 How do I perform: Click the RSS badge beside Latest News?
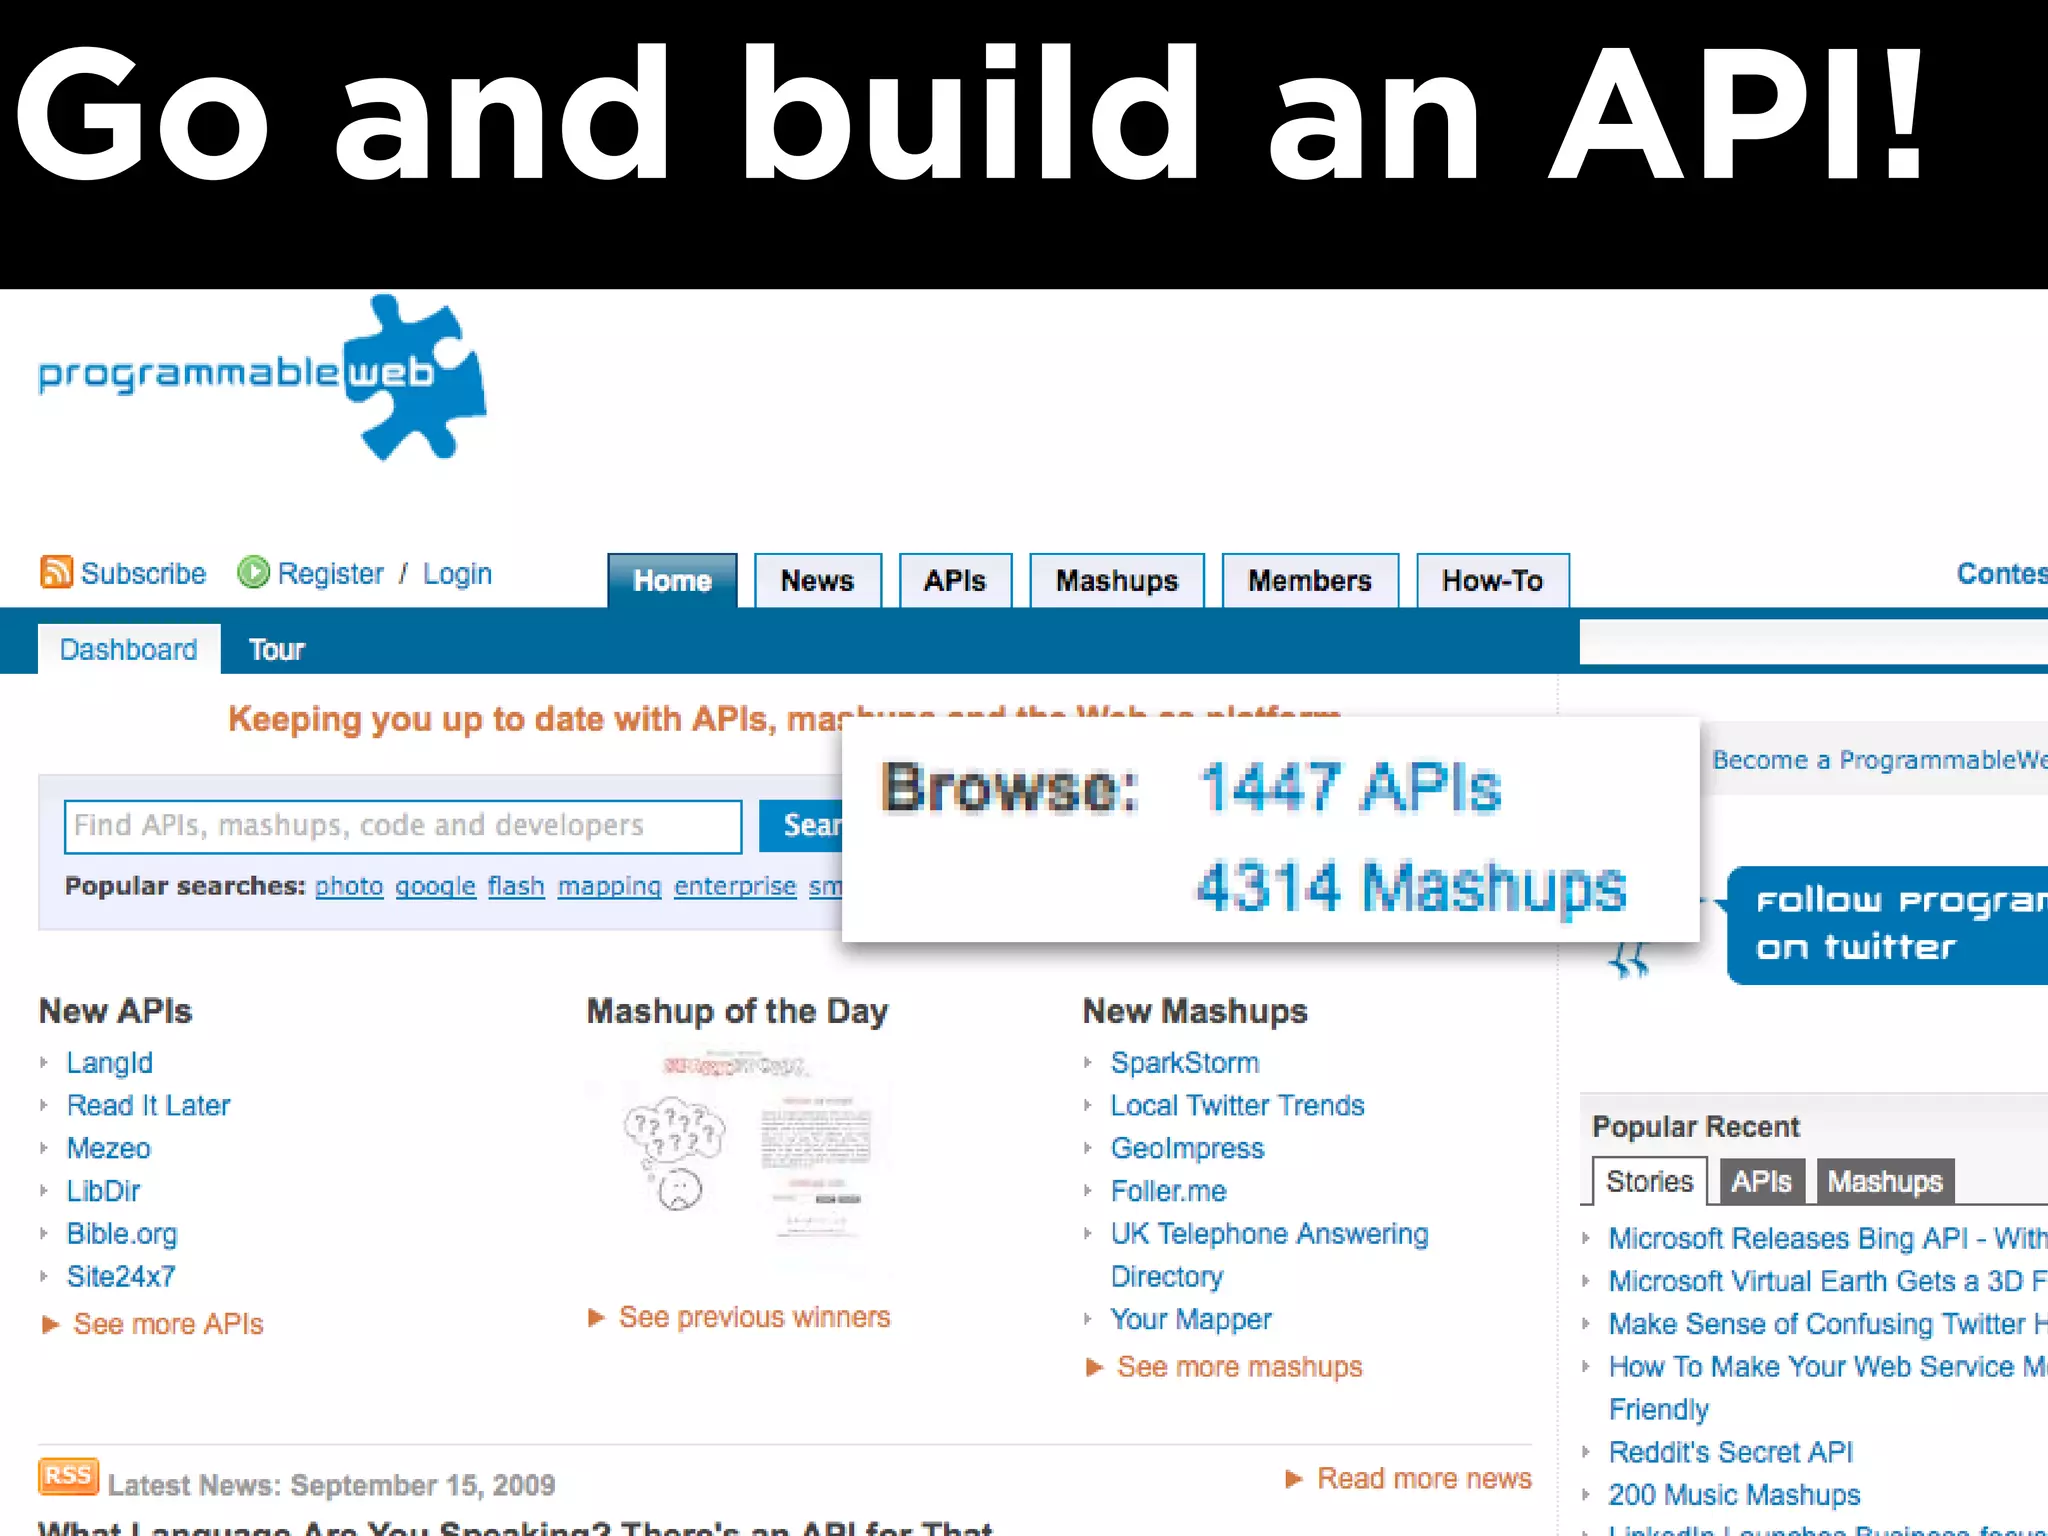68,1476
